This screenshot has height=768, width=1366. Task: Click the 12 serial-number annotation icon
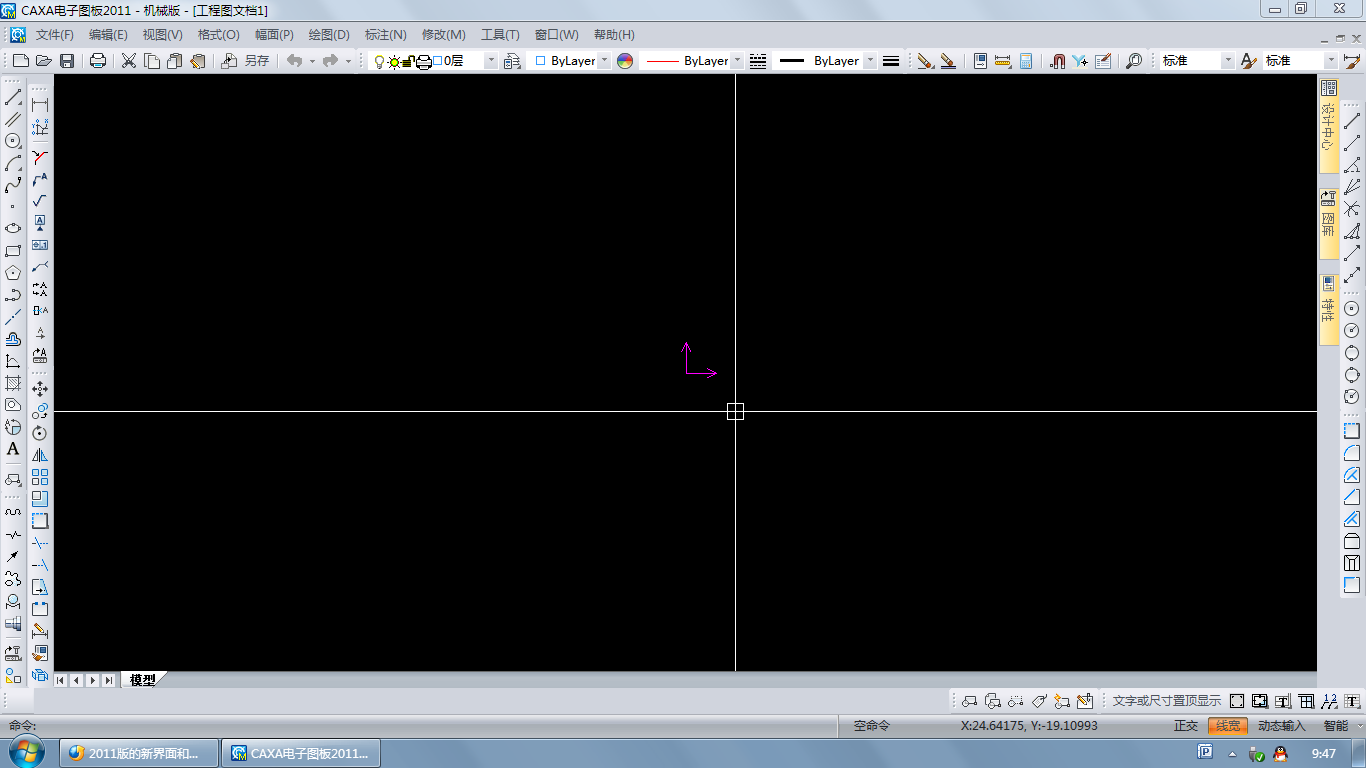[x=1329, y=701]
